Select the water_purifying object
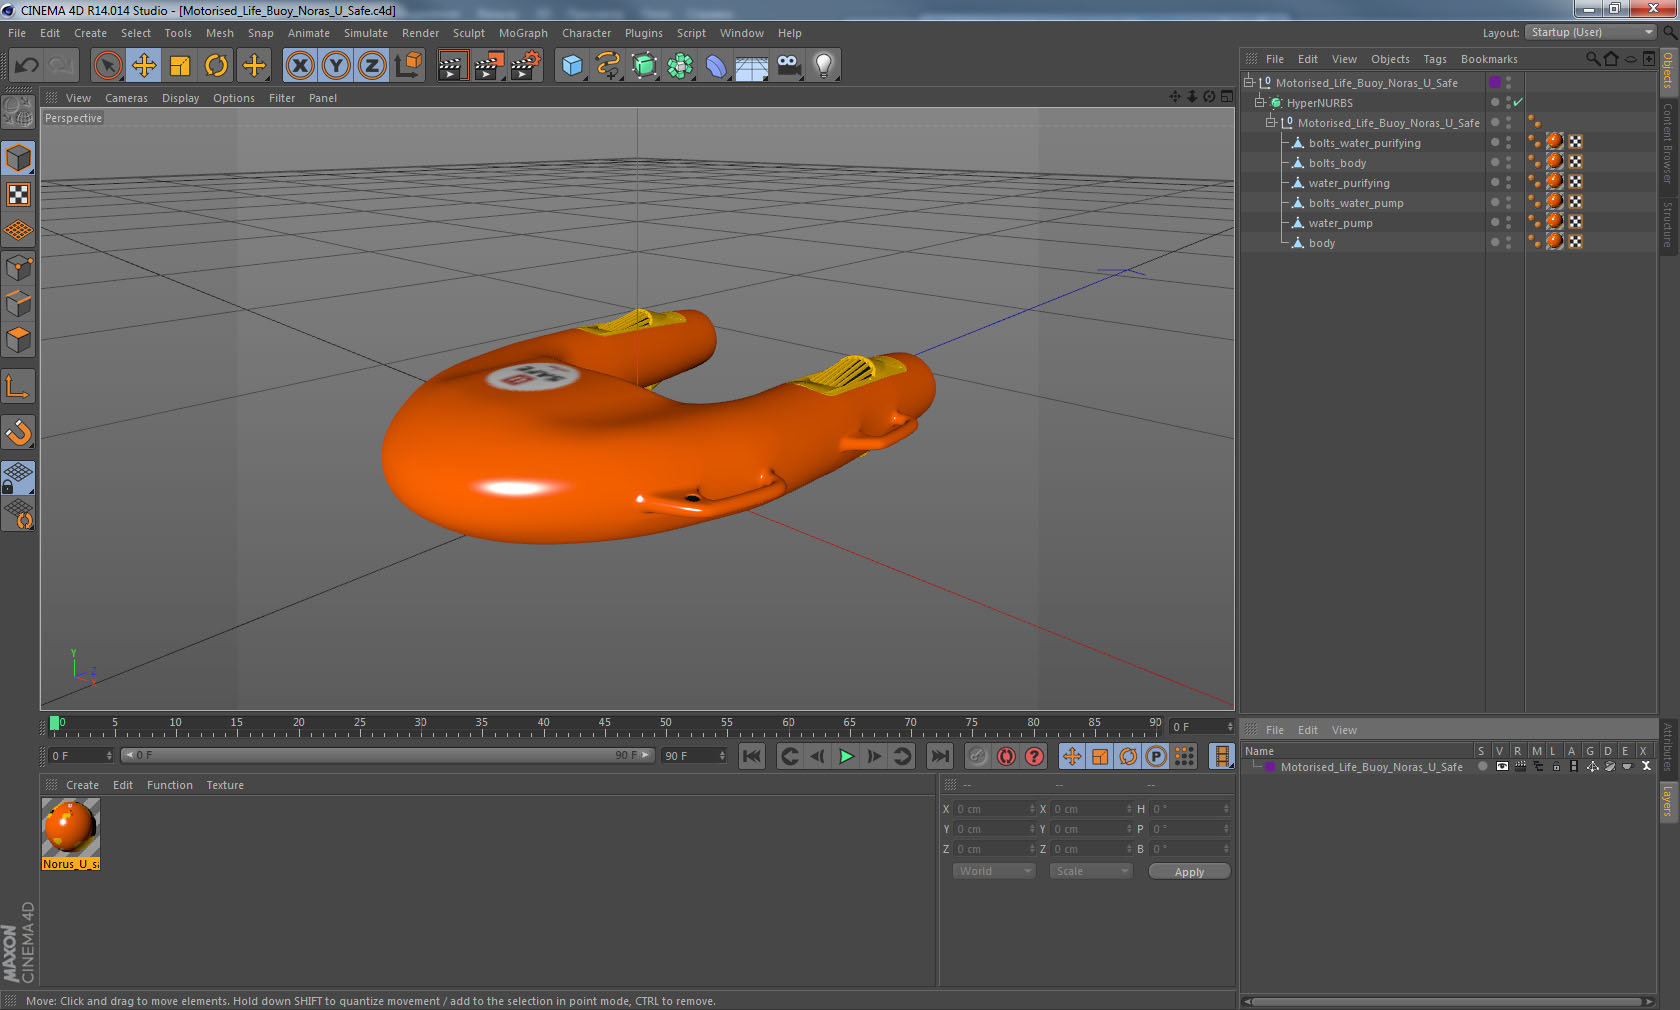This screenshot has height=1010, width=1680. [1348, 183]
